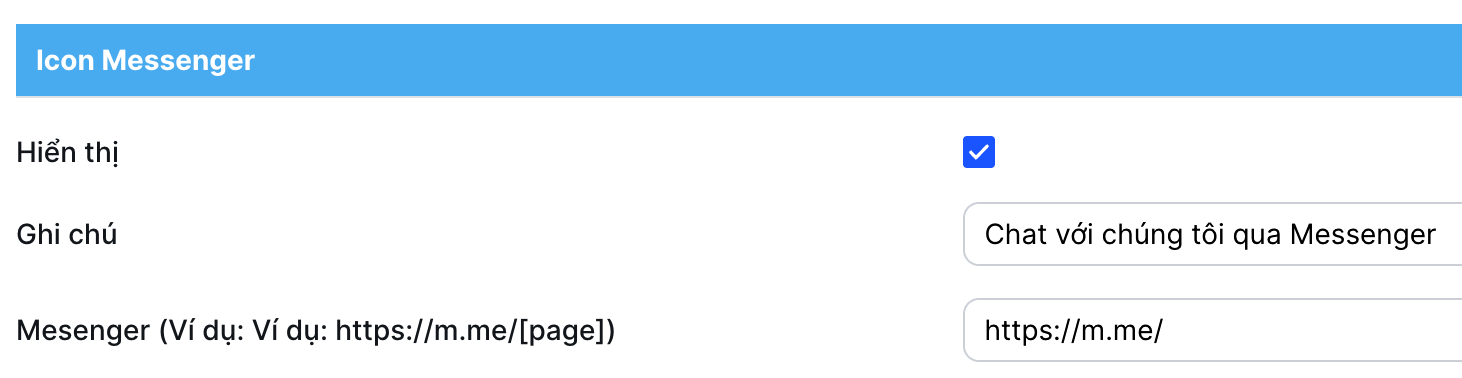Click the Ghi chú text field
The width and height of the screenshot is (1462, 378).
pos(1212,235)
